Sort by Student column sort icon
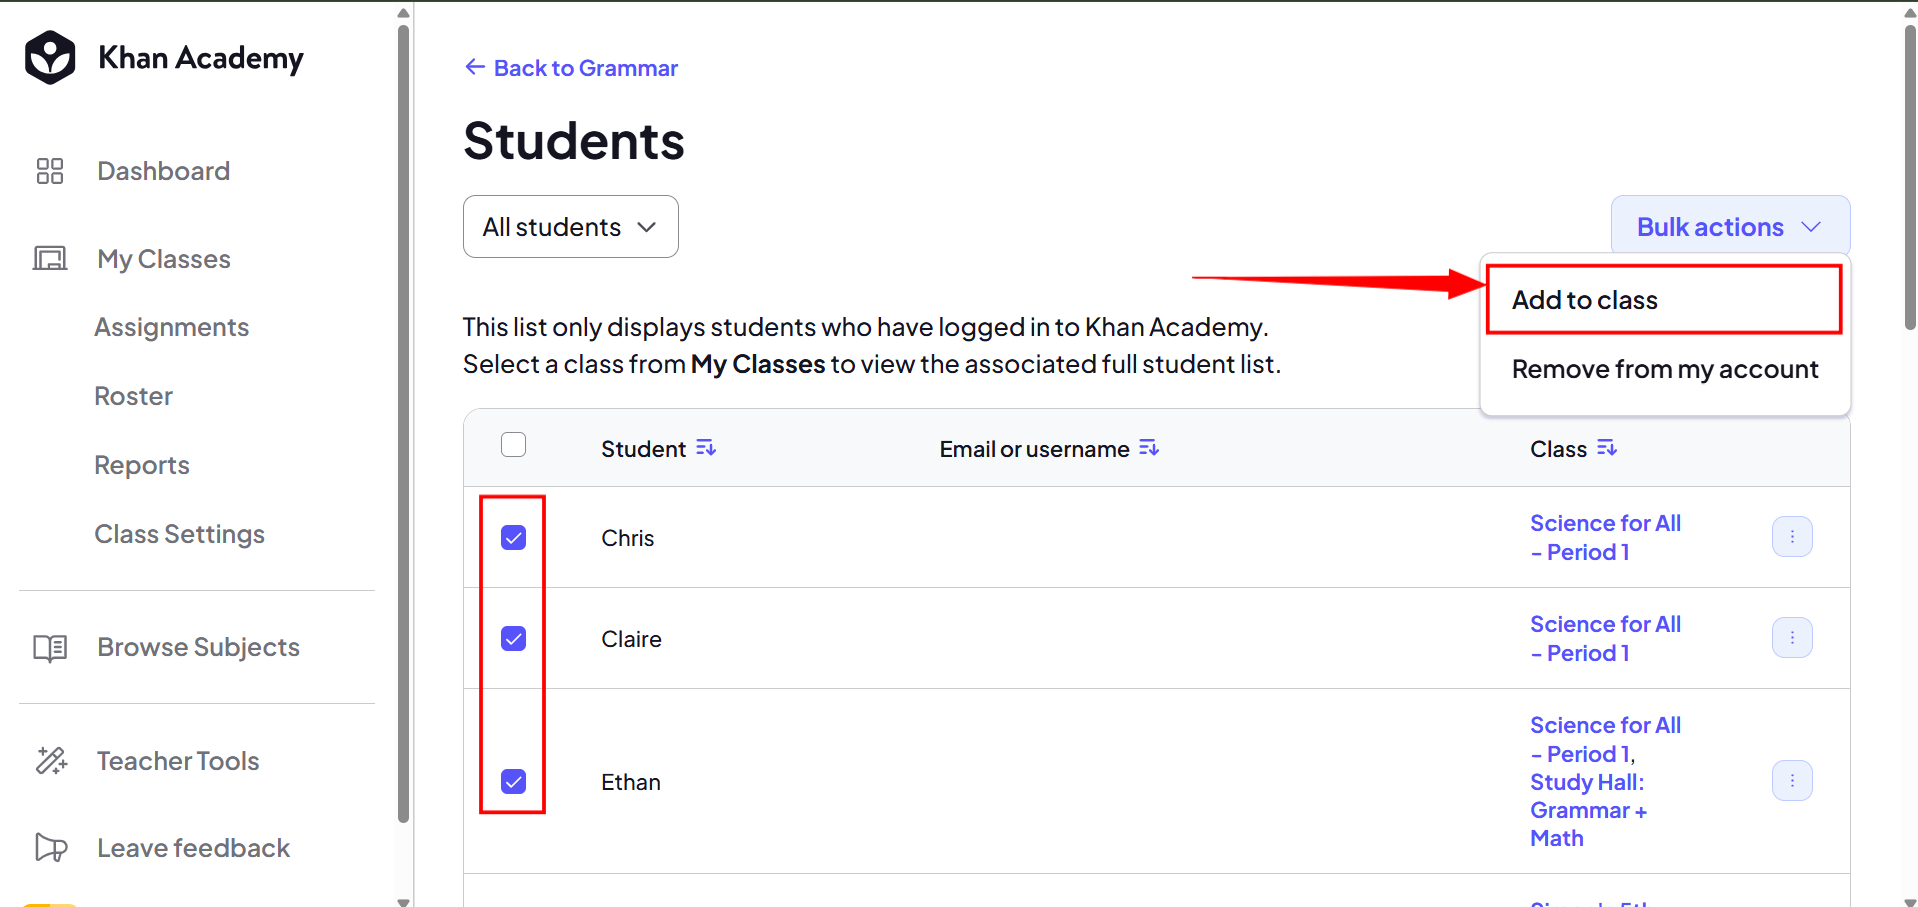Screen dimensions: 1918x907 (706, 448)
